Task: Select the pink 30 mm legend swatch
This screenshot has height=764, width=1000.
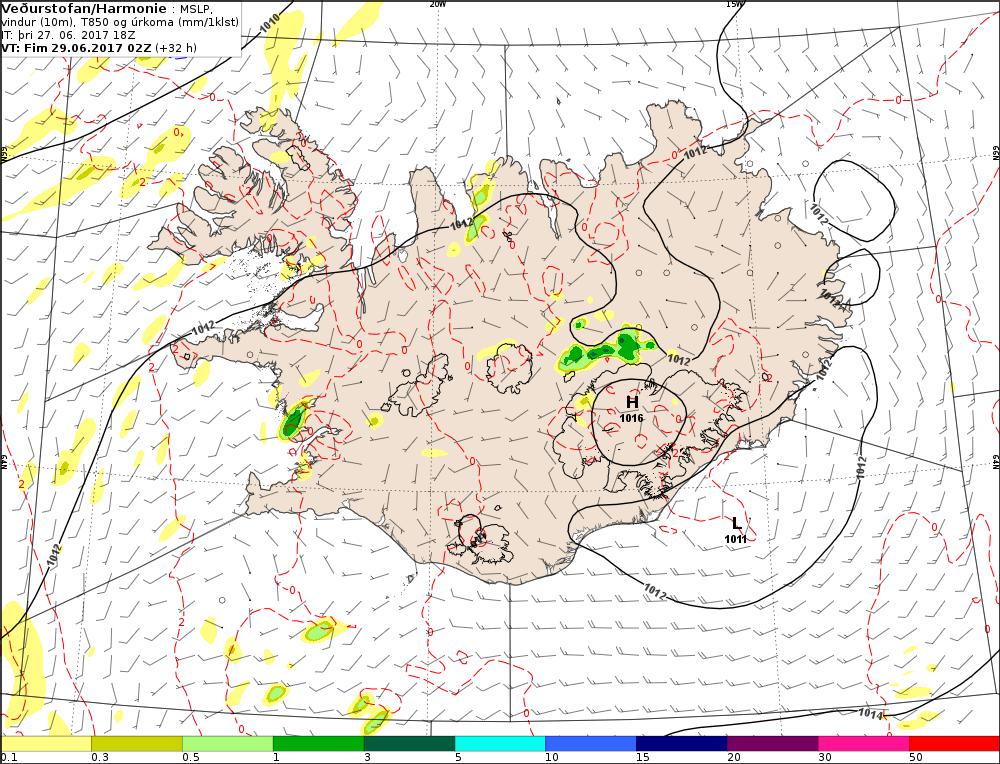Action: tap(864, 744)
